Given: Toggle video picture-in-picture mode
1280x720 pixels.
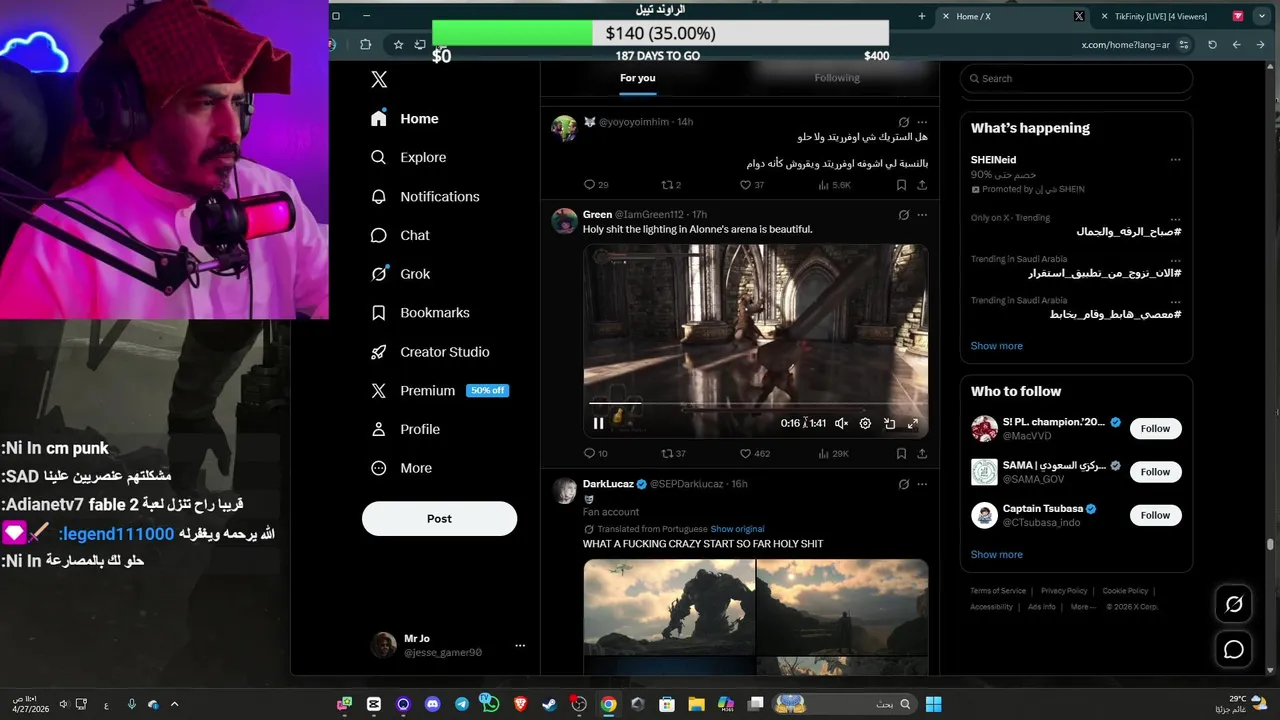Looking at the screenshot, I should 889,423.
